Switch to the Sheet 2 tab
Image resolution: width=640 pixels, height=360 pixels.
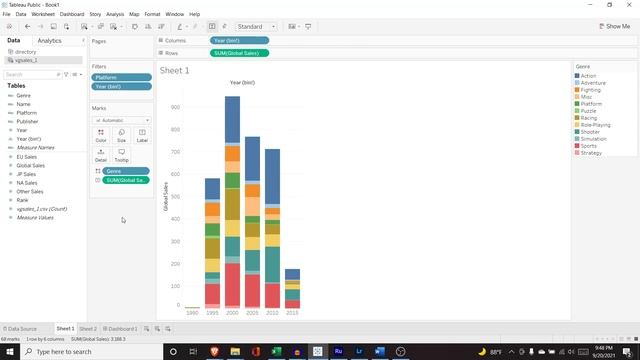tap(88, 329)
